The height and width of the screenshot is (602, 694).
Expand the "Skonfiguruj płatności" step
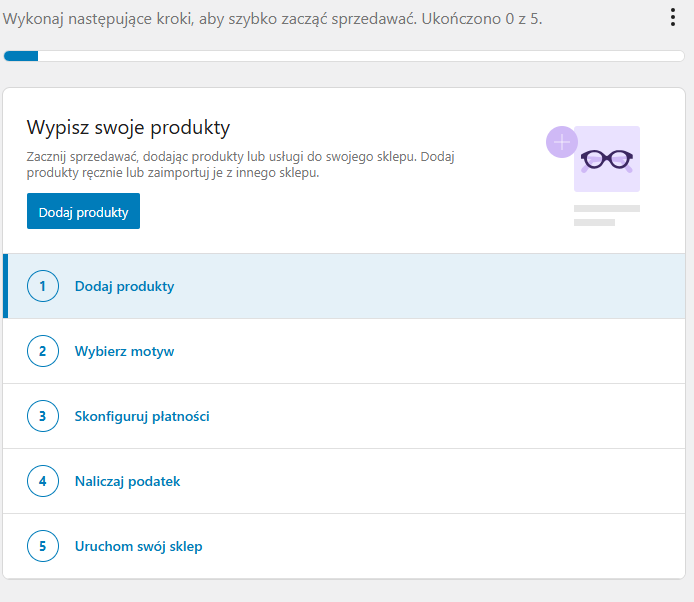tap(142, 416)
